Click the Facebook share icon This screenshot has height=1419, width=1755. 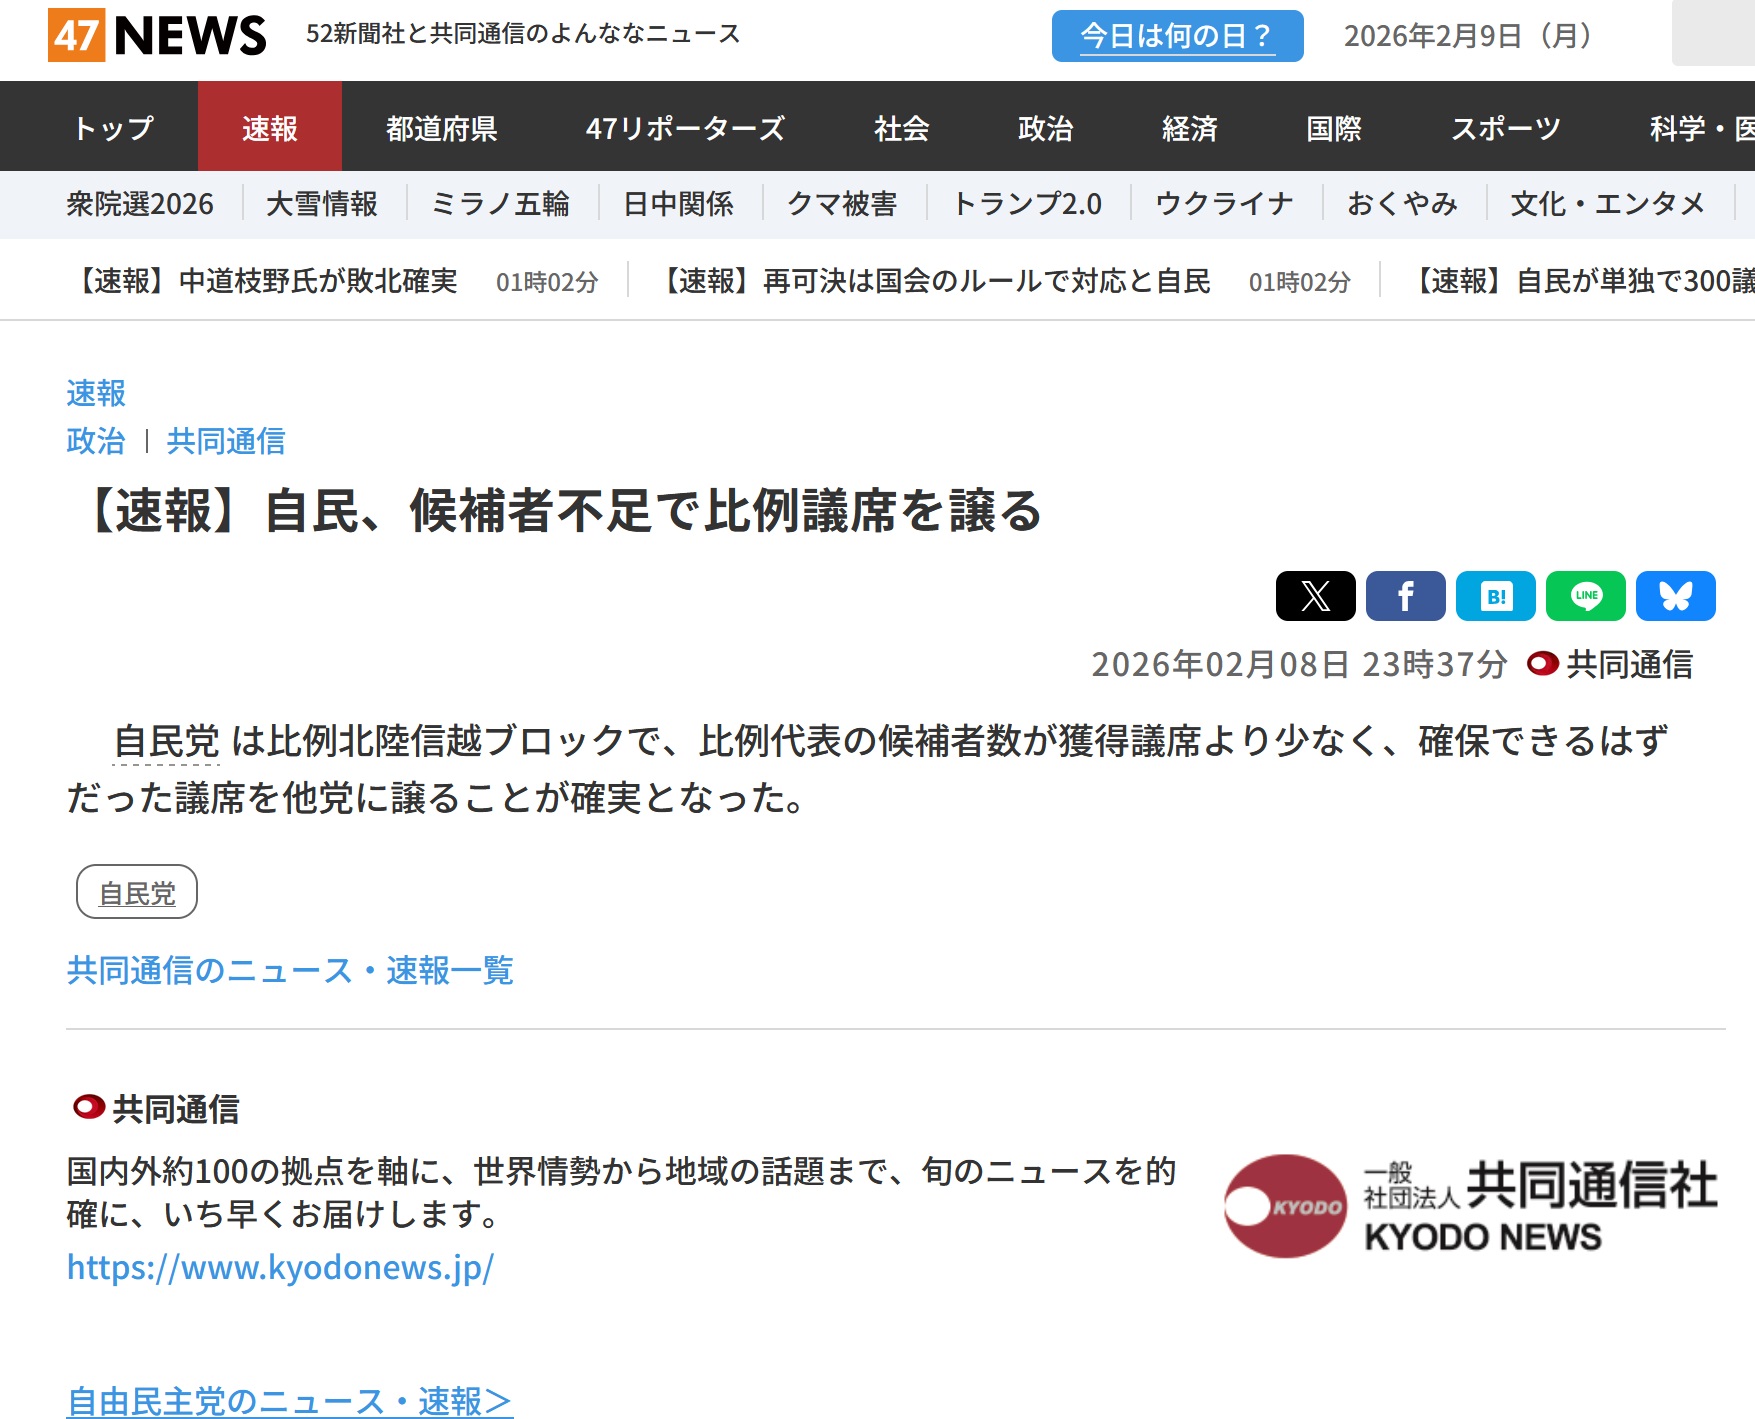(1405, 596)
